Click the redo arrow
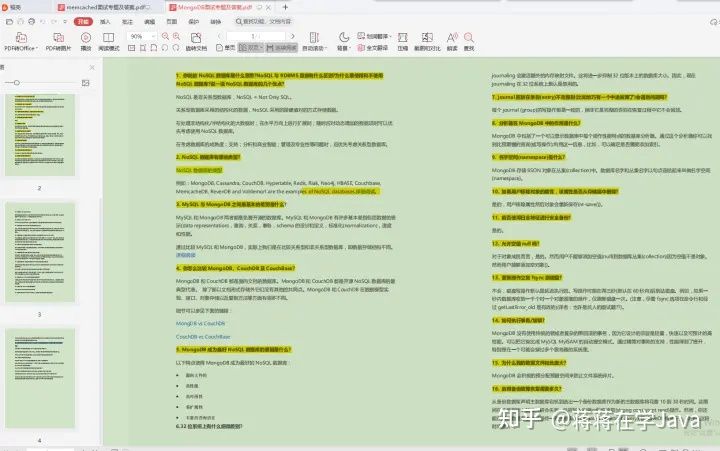The width and height of the screenshot is (720, 451). click(x=54, y=22)
